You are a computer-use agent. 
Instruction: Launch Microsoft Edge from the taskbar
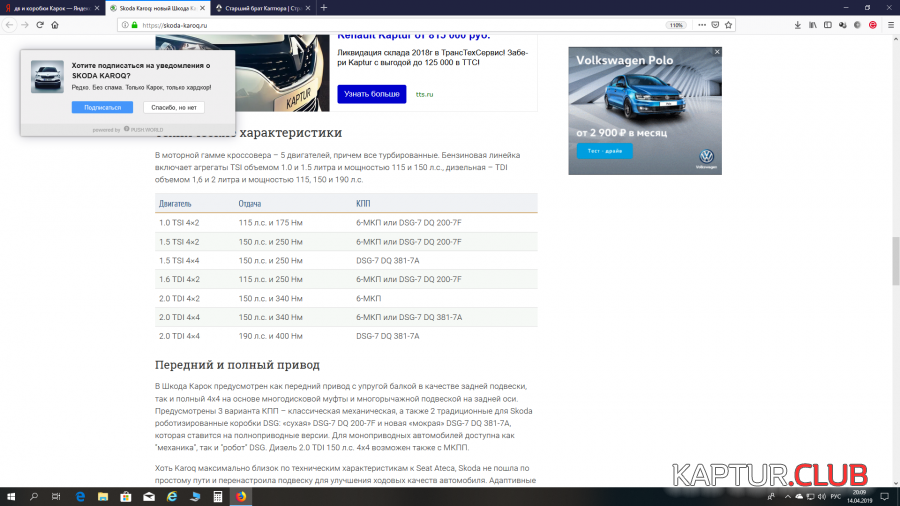[80, 497]
